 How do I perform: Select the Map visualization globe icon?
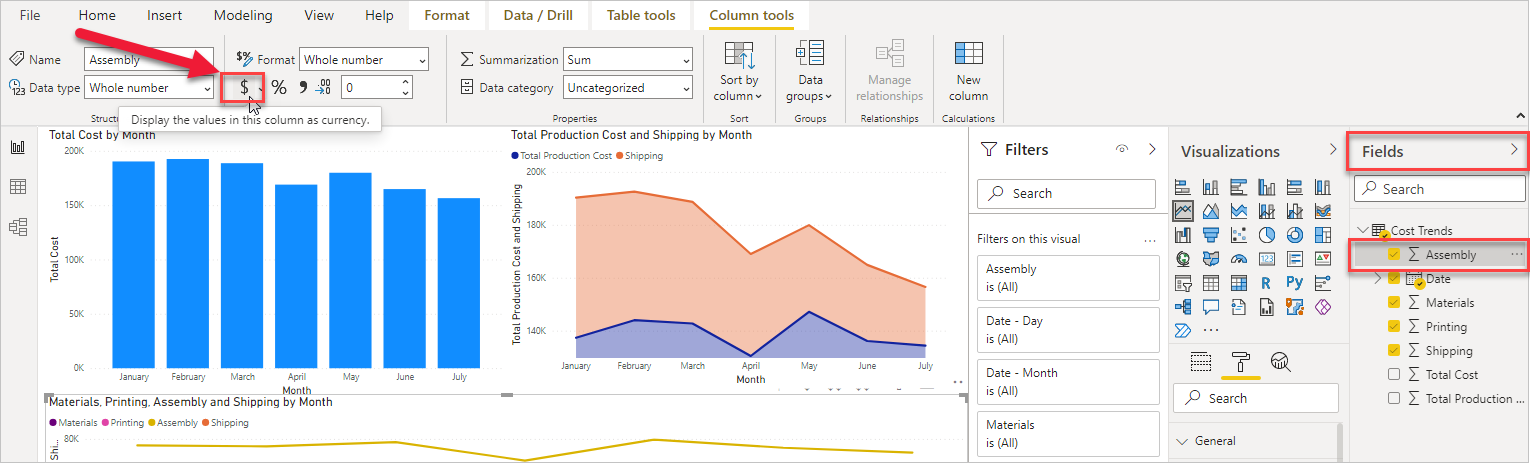pyautogui.click(x=1183, y=259)
